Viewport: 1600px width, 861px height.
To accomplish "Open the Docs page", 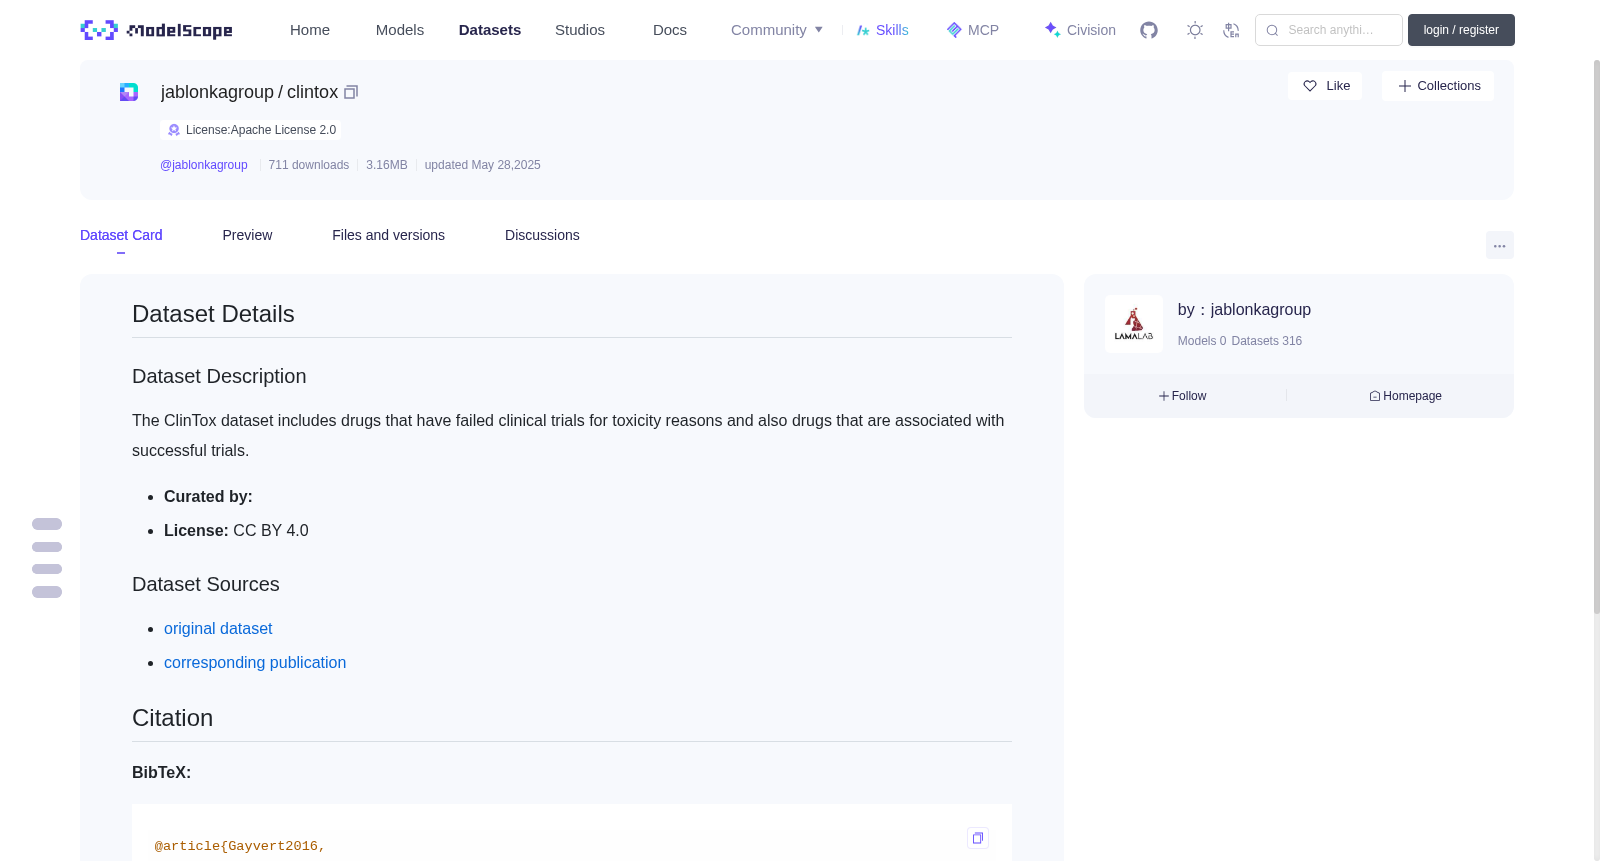I will (x=670, y=30).
